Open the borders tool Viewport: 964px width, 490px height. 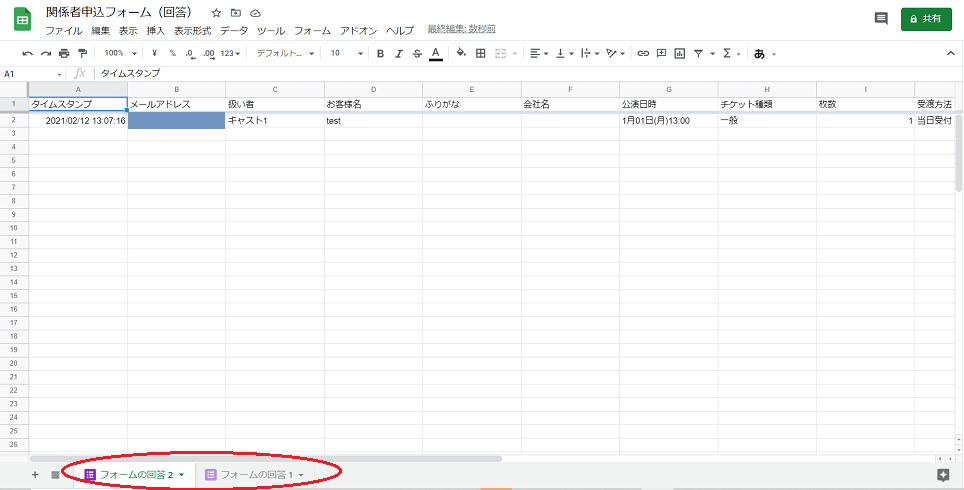(481, 53)
